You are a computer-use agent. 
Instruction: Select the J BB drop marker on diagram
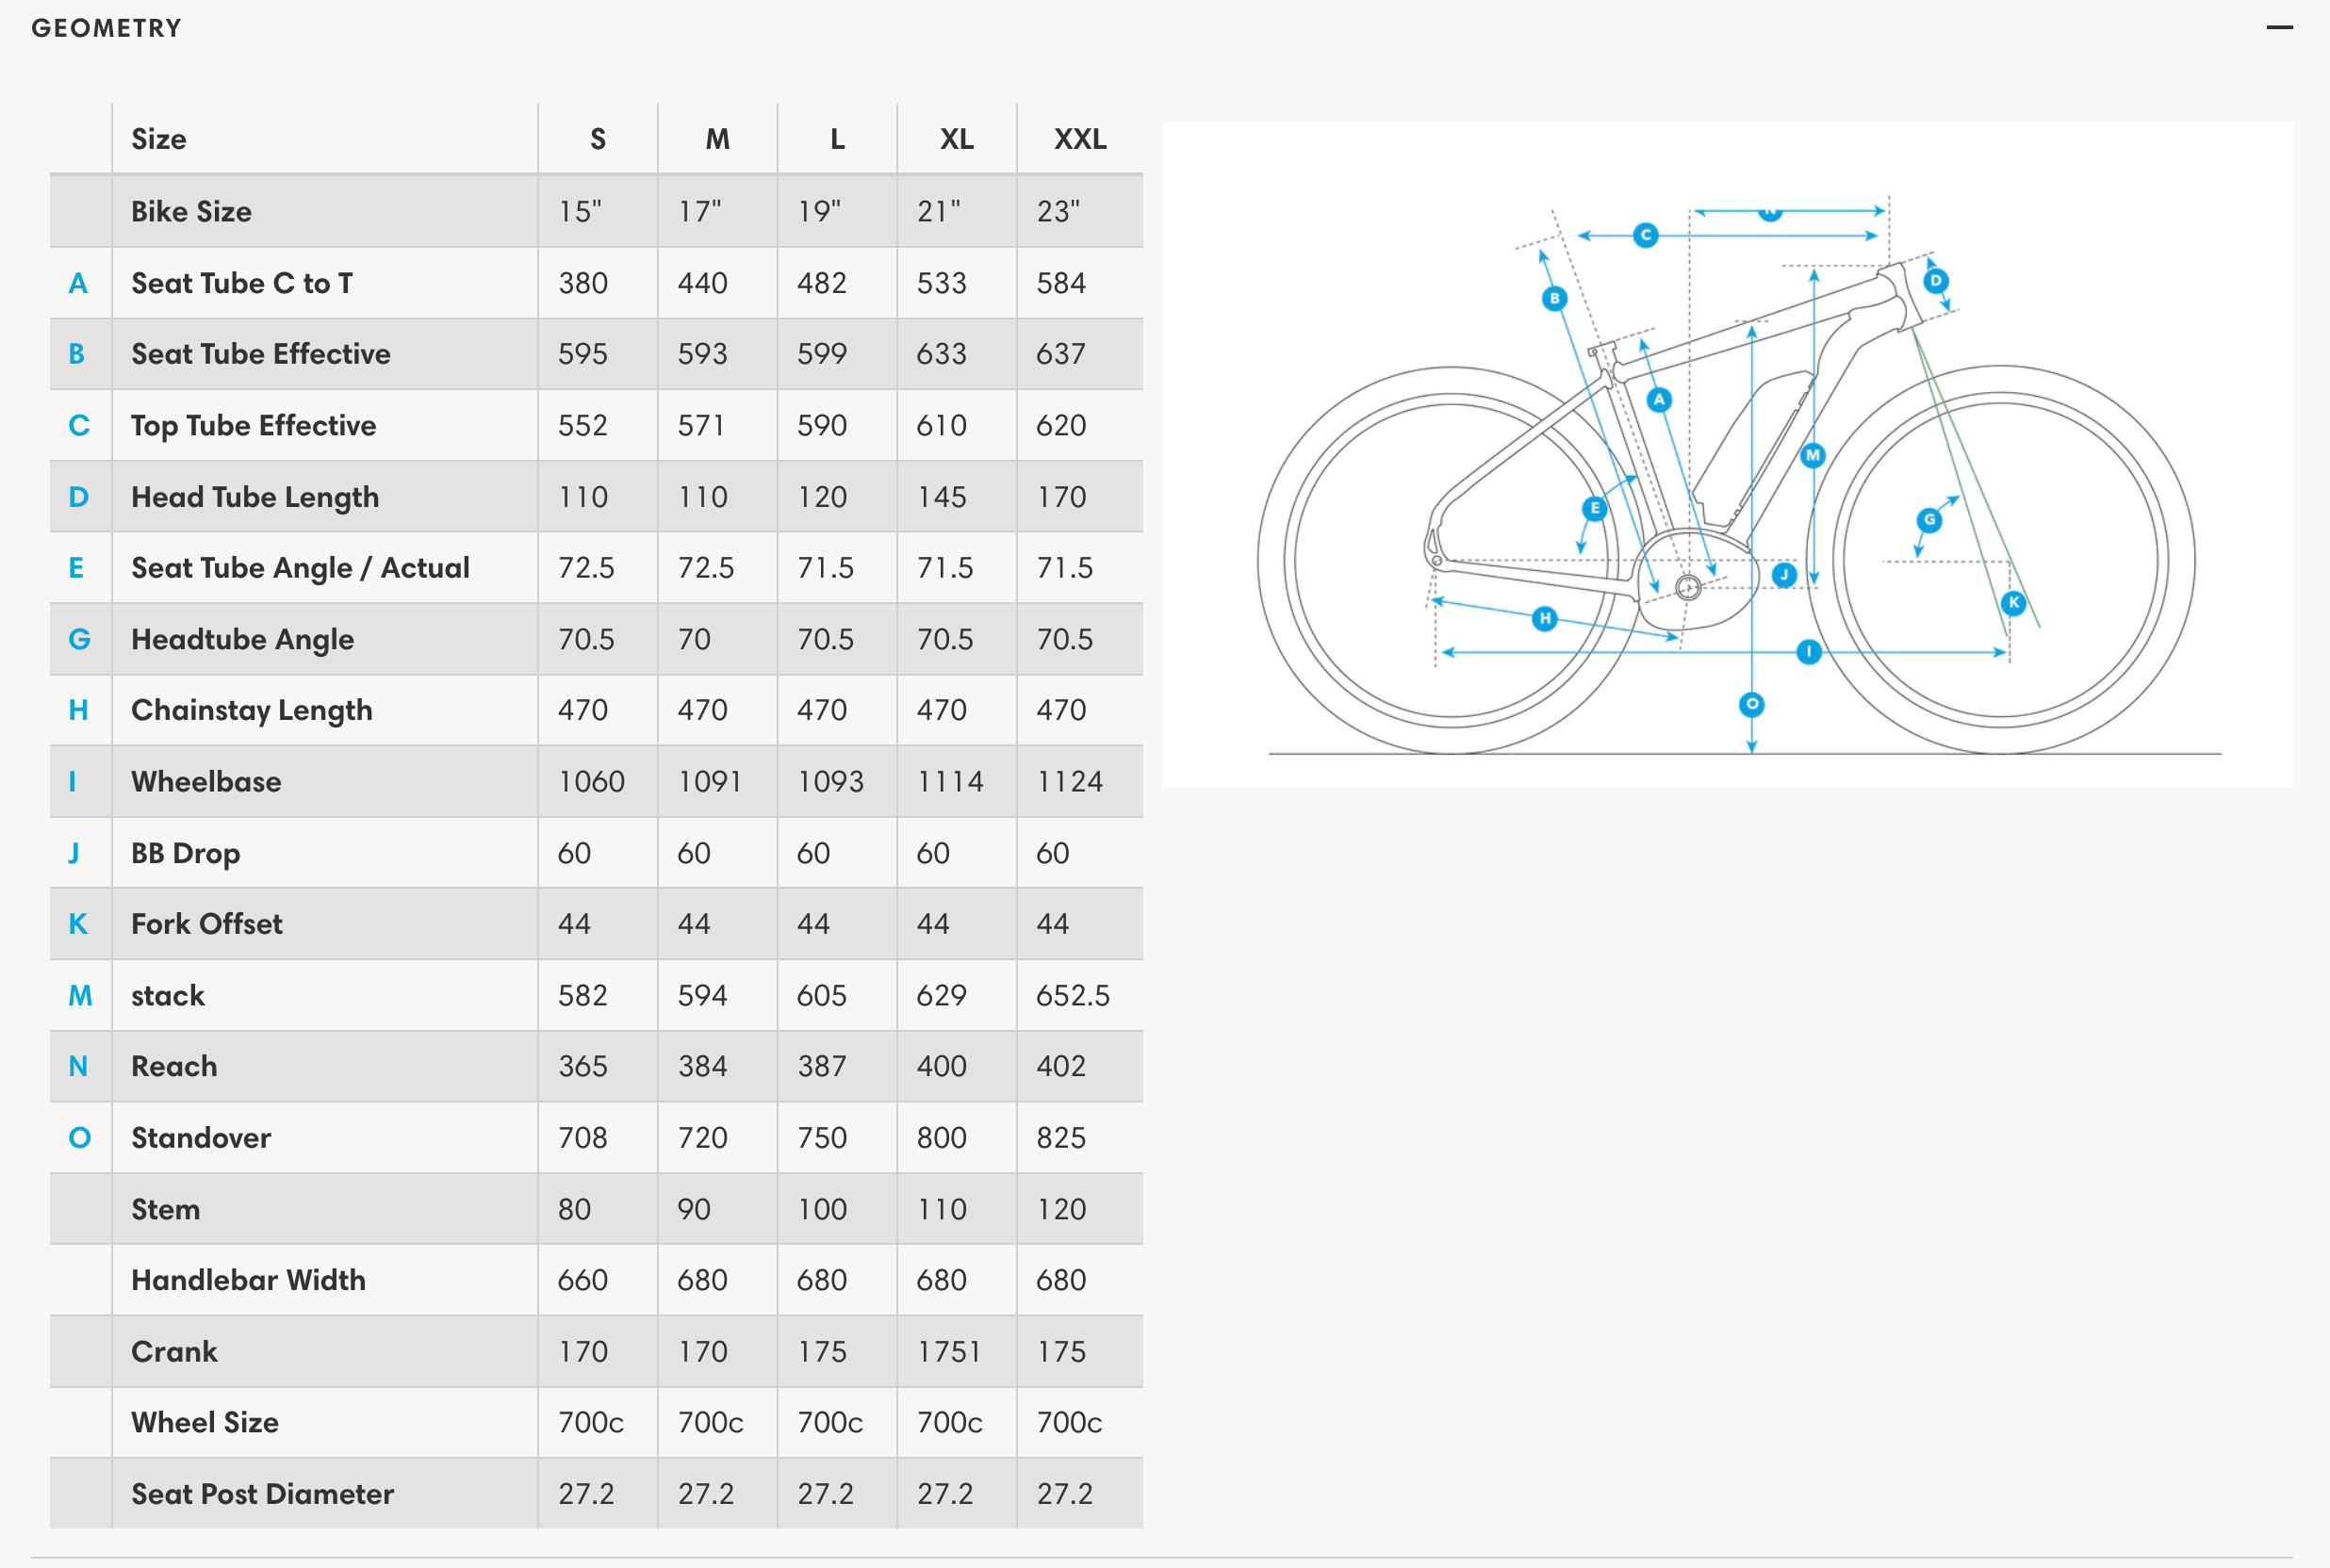[1784, 575]
